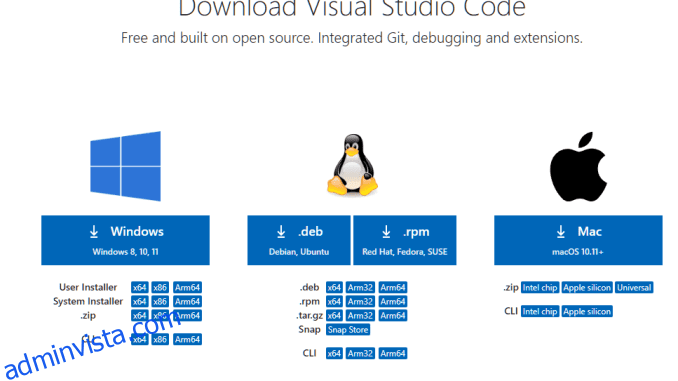Click the Linux Tux penguin icon
This screenshot has height=381, width=678.
[352, 165]
